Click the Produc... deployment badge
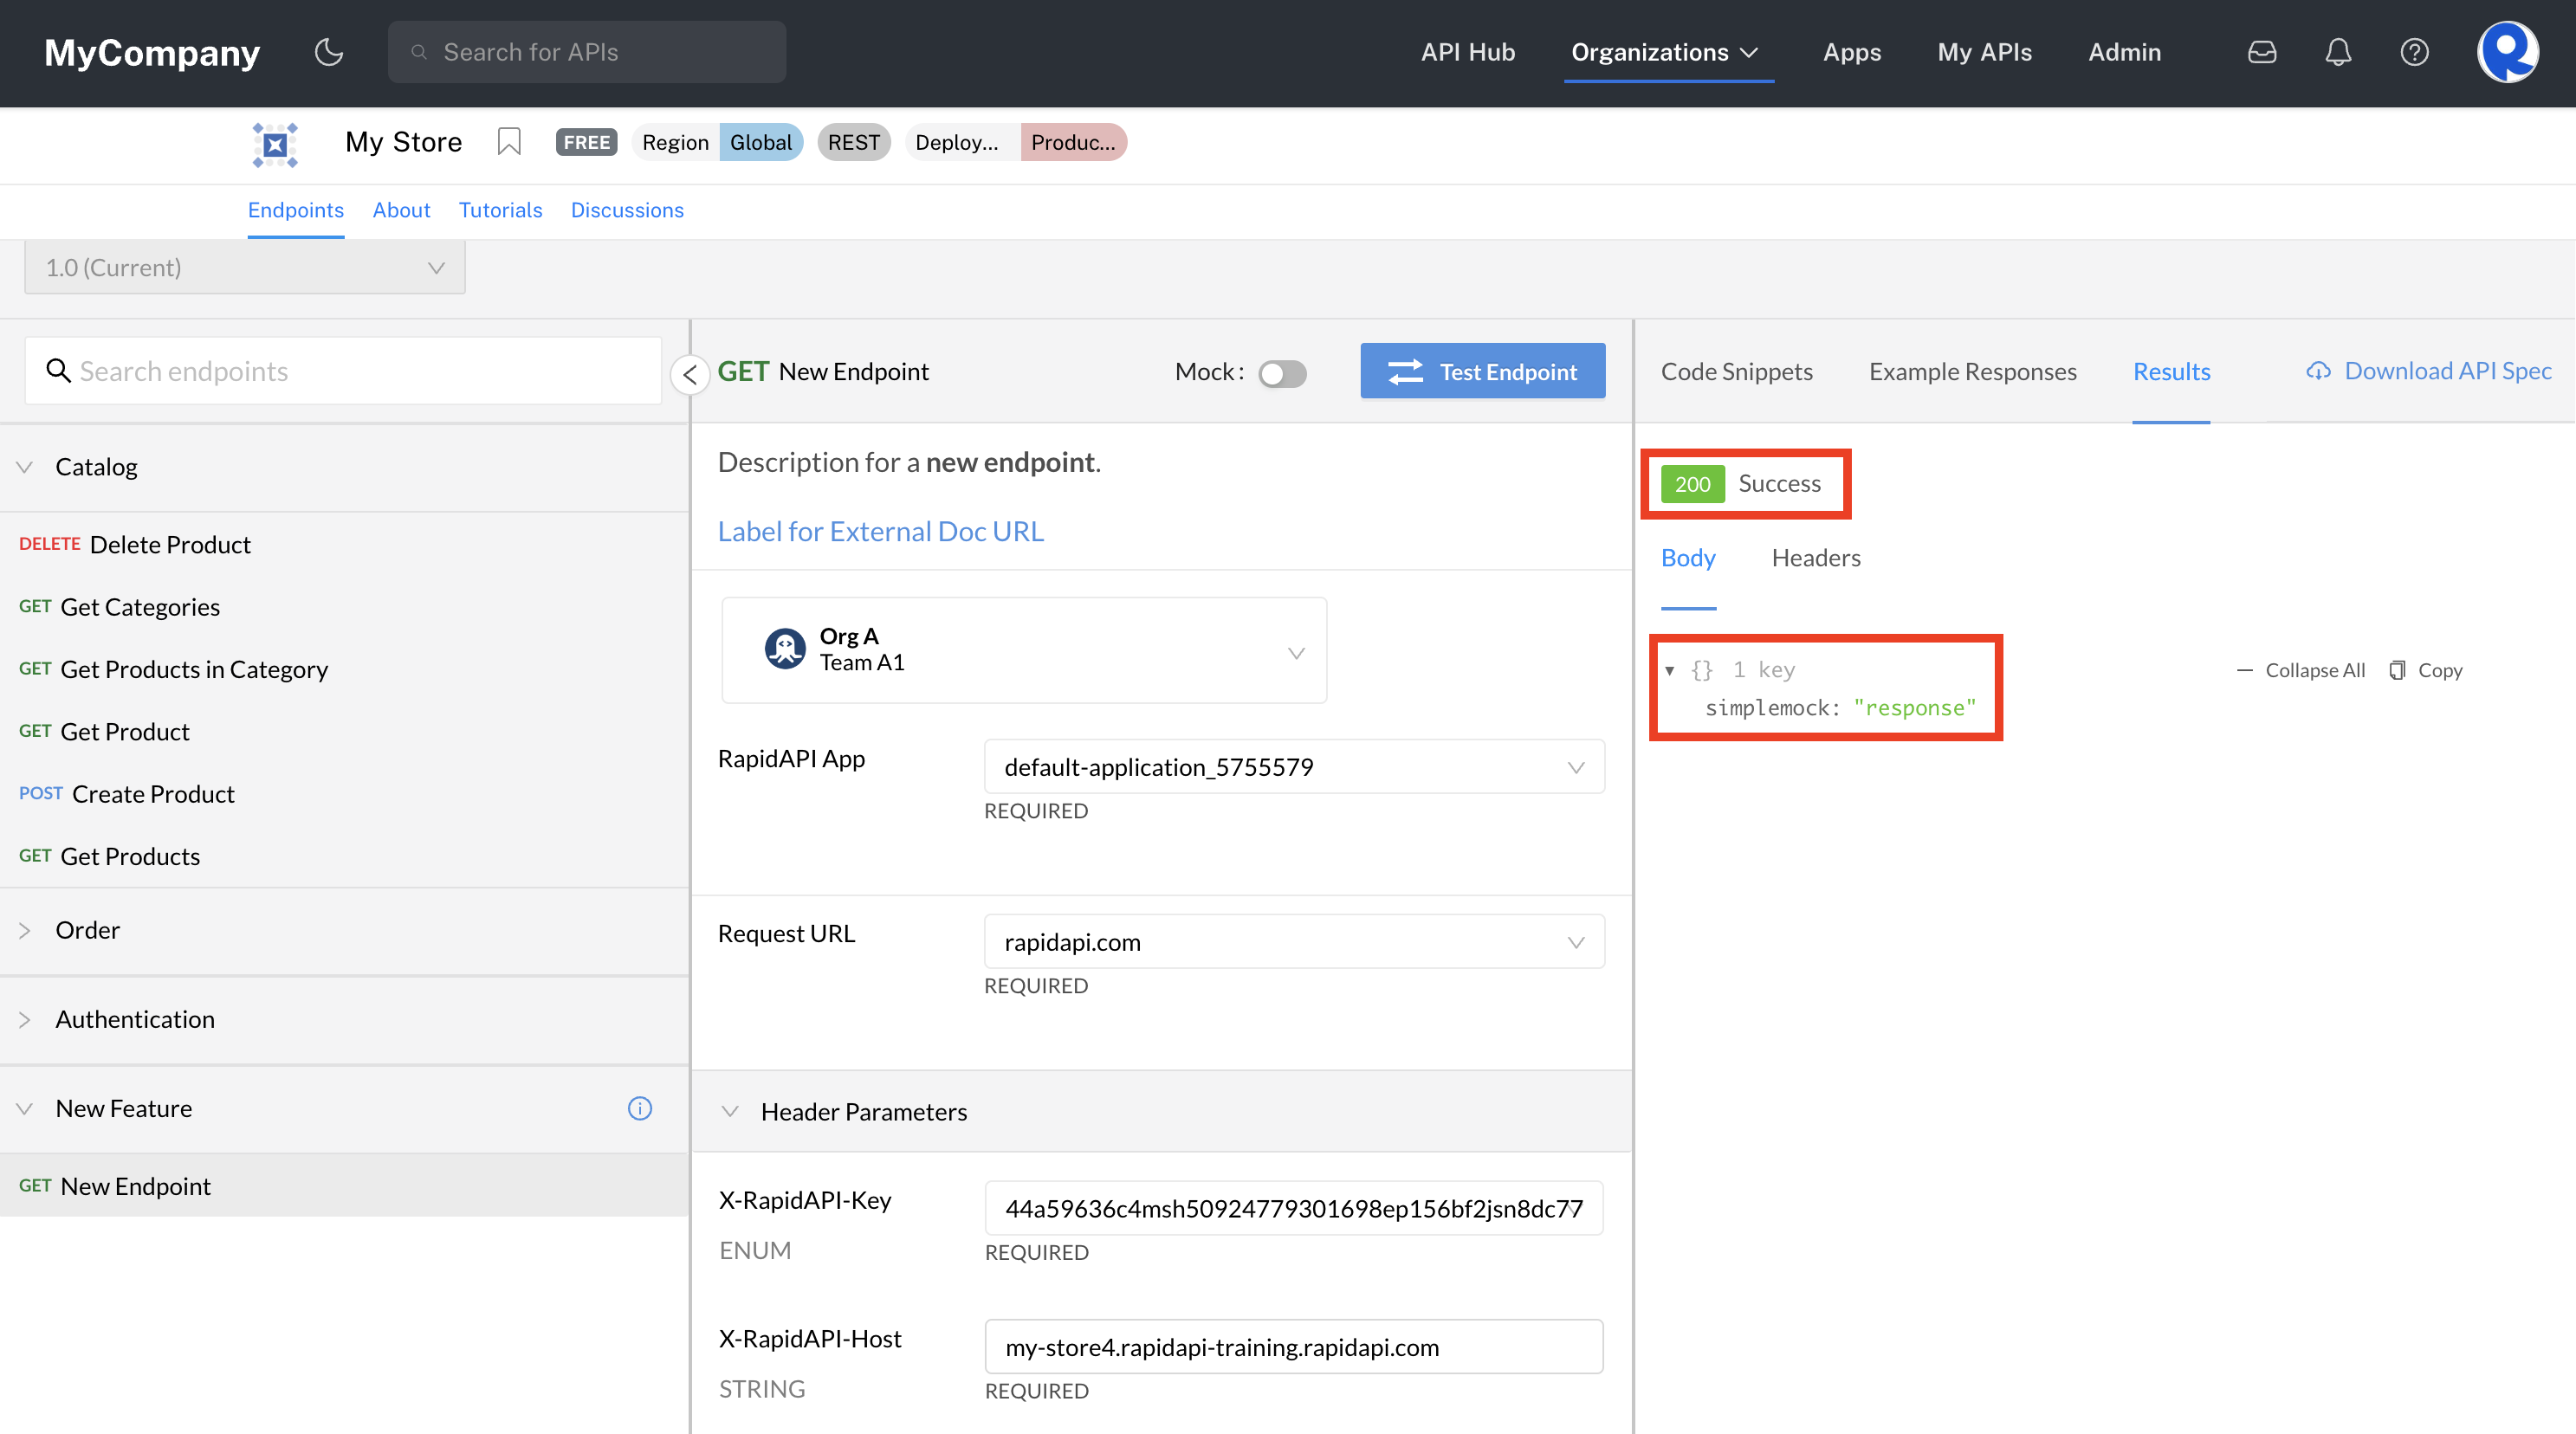Image resolution: width=2576 pixels, height=1434 pixels. coord(1073,142)
